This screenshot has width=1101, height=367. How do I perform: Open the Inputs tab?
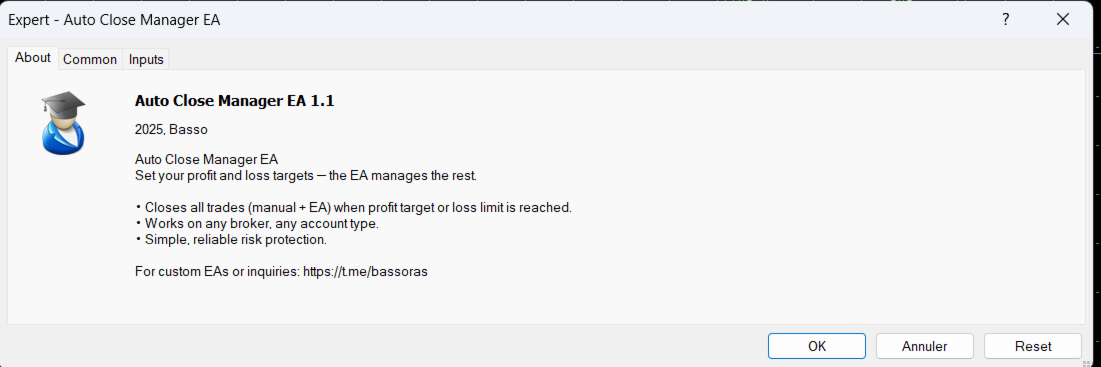tap(146, 60)
